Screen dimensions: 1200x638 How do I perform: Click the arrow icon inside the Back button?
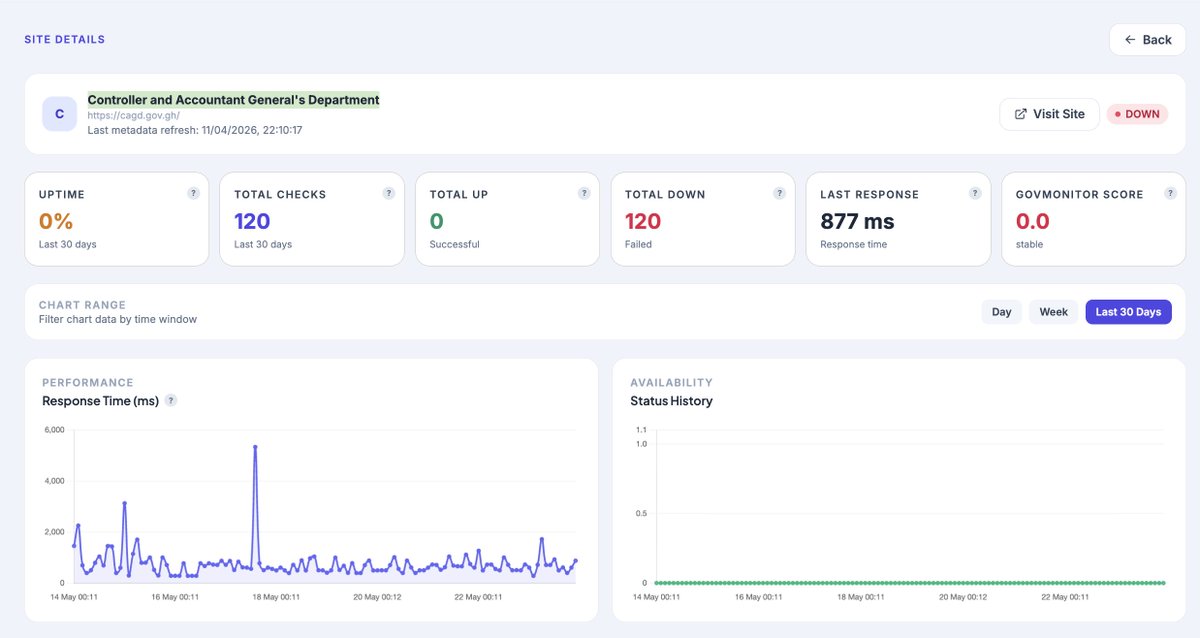[x=1130, y=40]
